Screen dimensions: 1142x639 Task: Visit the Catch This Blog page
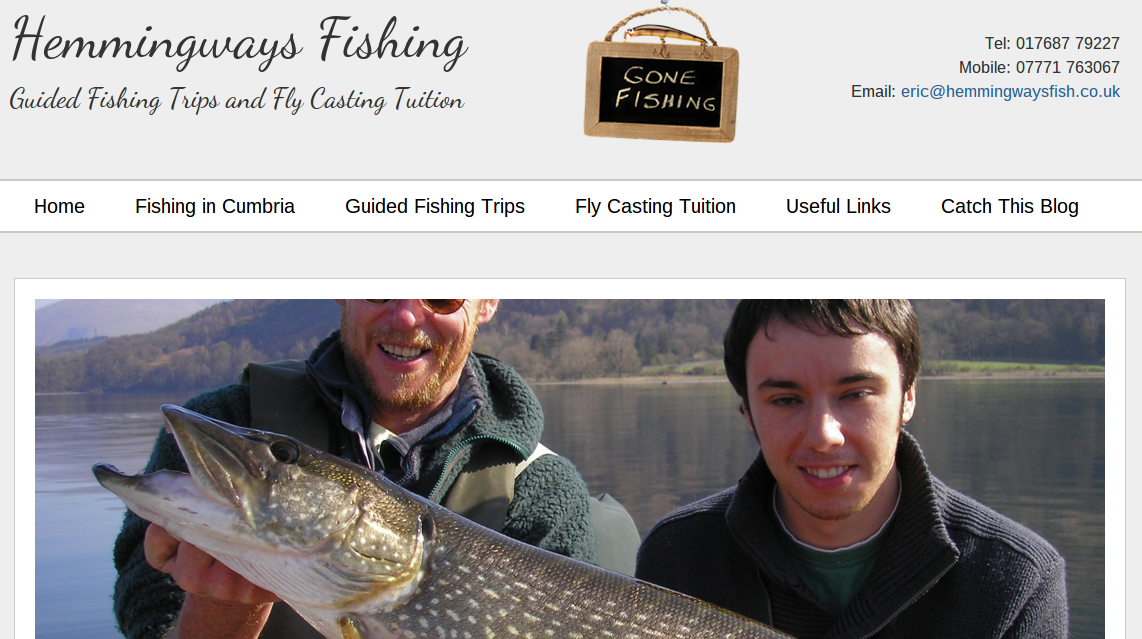point(1009,207)
